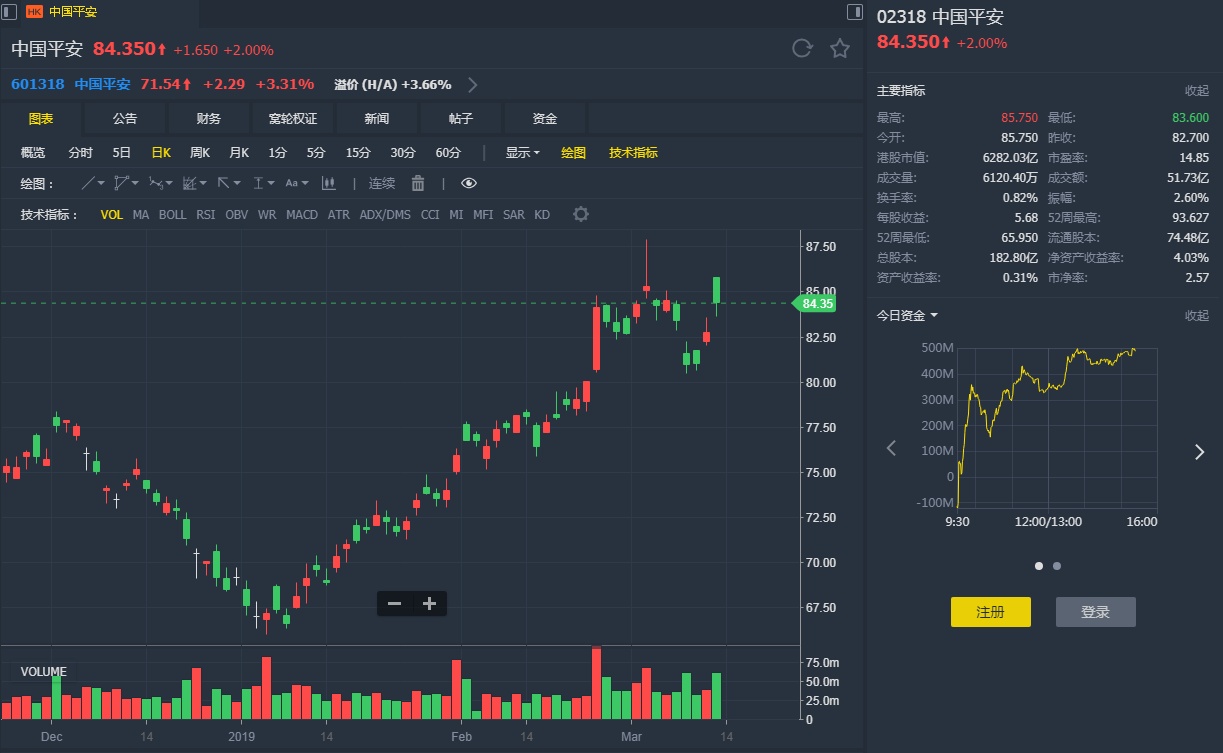Open the 显示 display dropdown

click(x=522, y=153)
